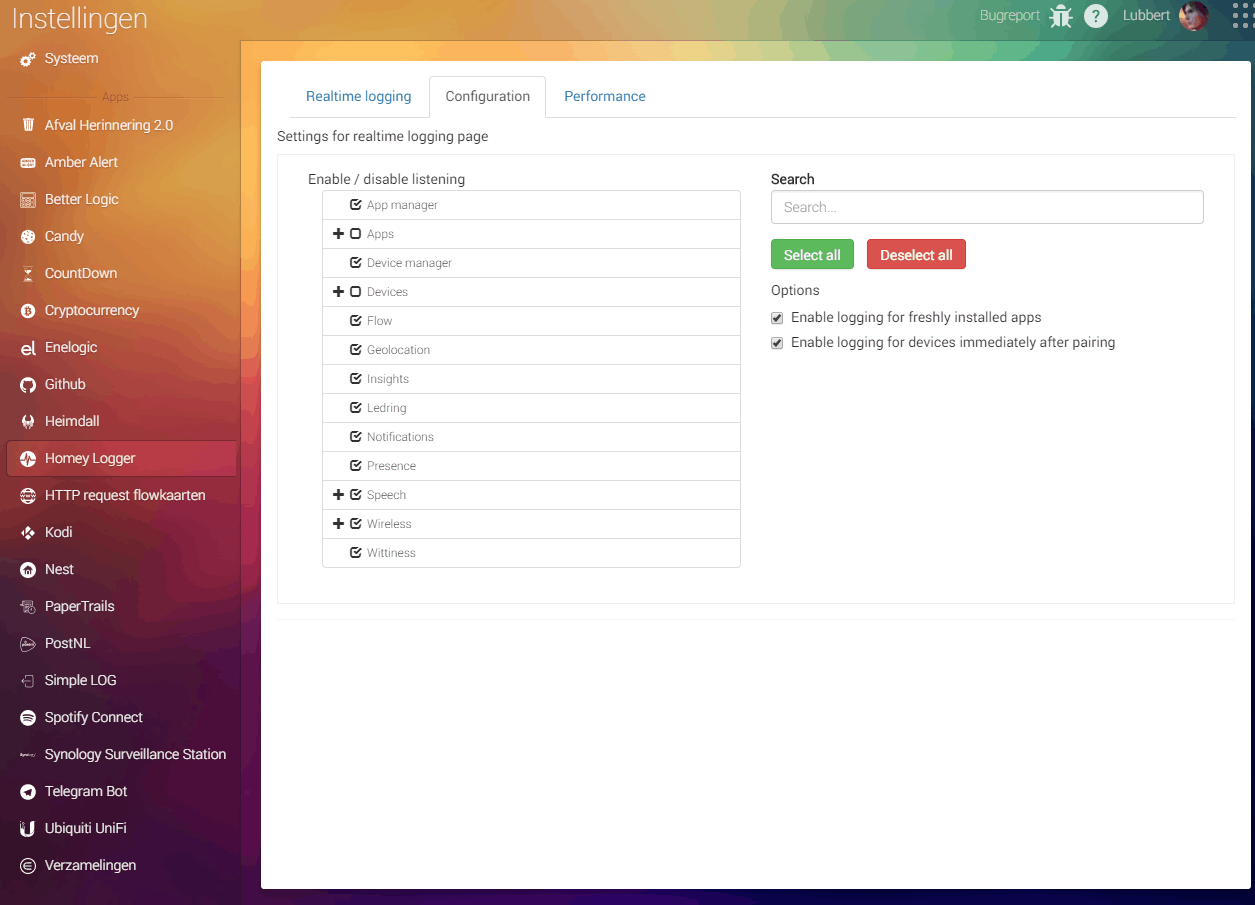This screenshot has width=1255, height=905.
Task: Click the Speech tree row label
Action: tap(386, 495)
